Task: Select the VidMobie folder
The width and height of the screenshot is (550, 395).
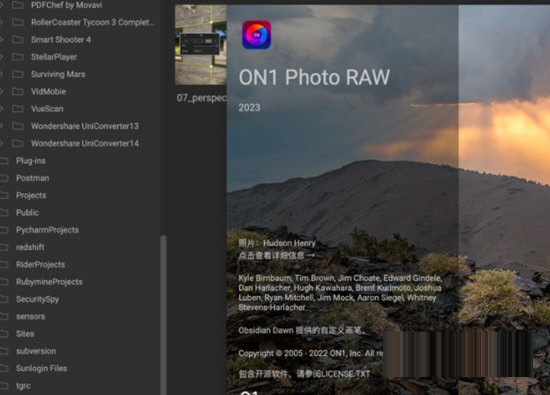Action: 48,92
